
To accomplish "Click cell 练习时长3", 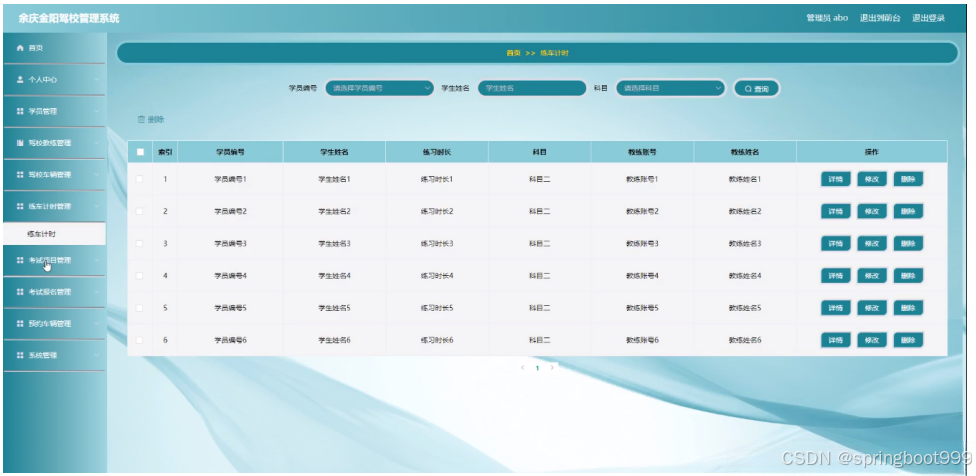I will [x=436, y=243].
